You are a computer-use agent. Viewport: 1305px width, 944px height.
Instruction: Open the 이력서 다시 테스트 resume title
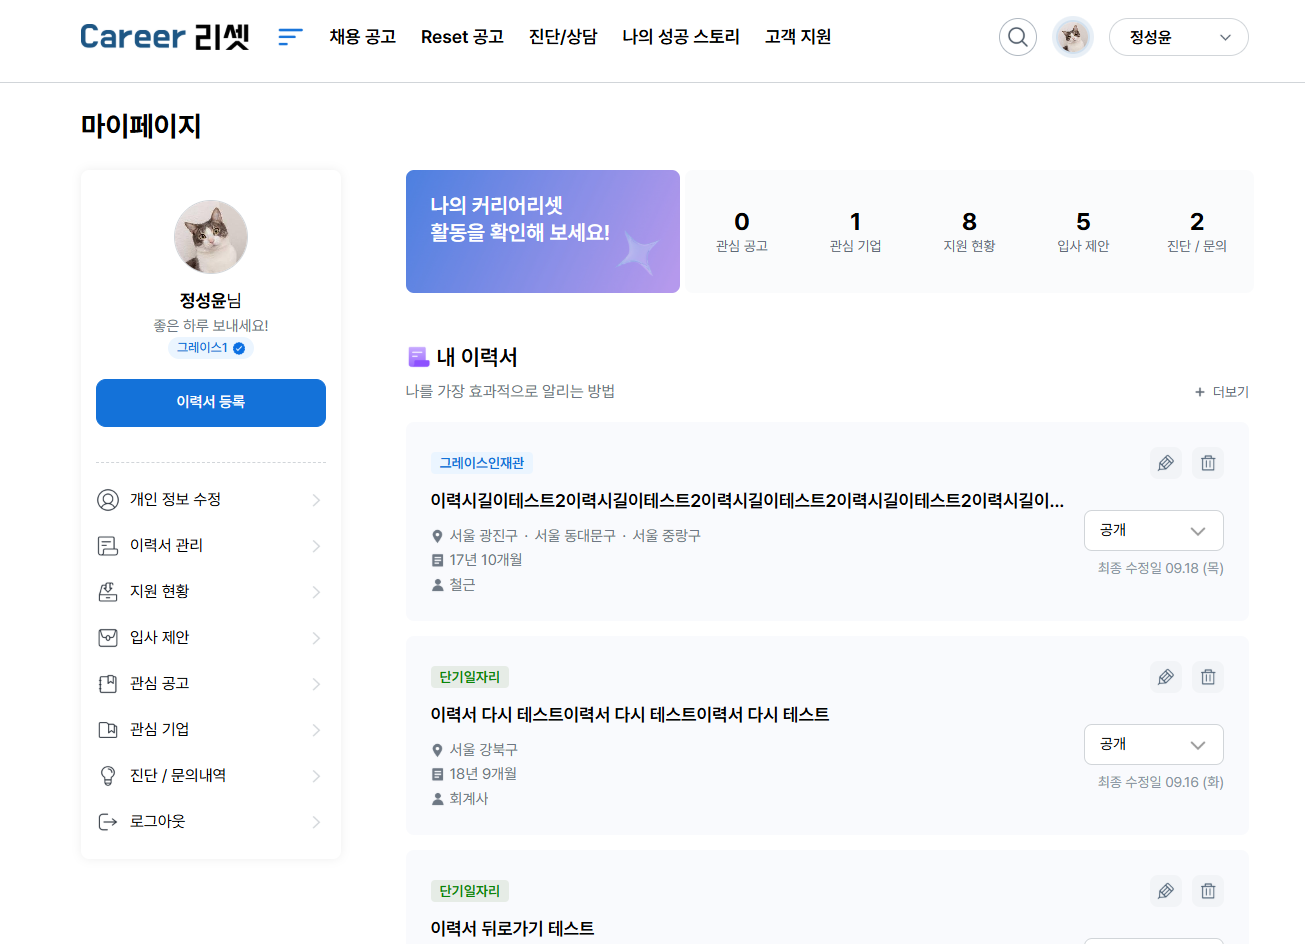[x=630, y=714]
